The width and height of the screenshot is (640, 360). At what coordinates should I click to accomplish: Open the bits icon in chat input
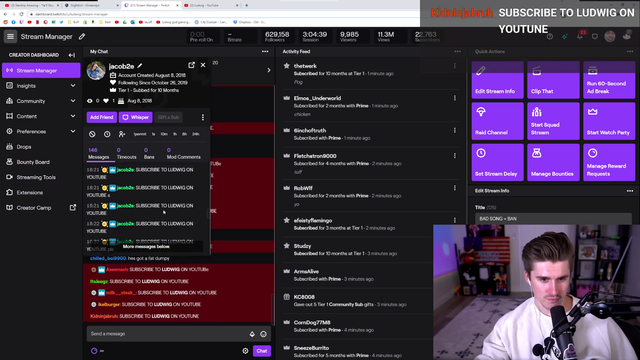[x=252, y=334]
